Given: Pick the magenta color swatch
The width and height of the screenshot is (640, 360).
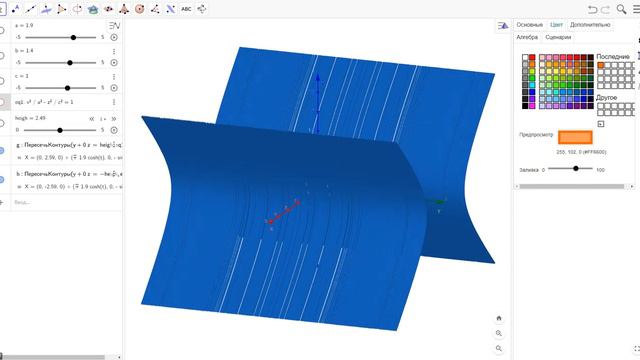Looking at the screenshot, I should 532,106.
